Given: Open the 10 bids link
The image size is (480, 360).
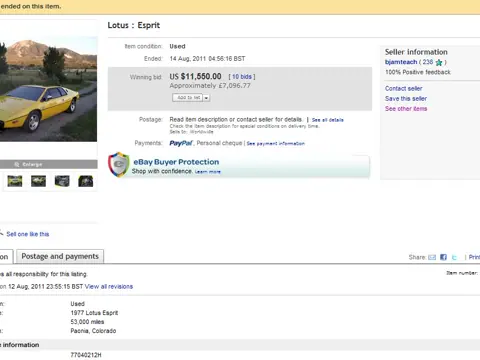Looking at the screenshot, I should pyautogui.click(x=242, y=77).
